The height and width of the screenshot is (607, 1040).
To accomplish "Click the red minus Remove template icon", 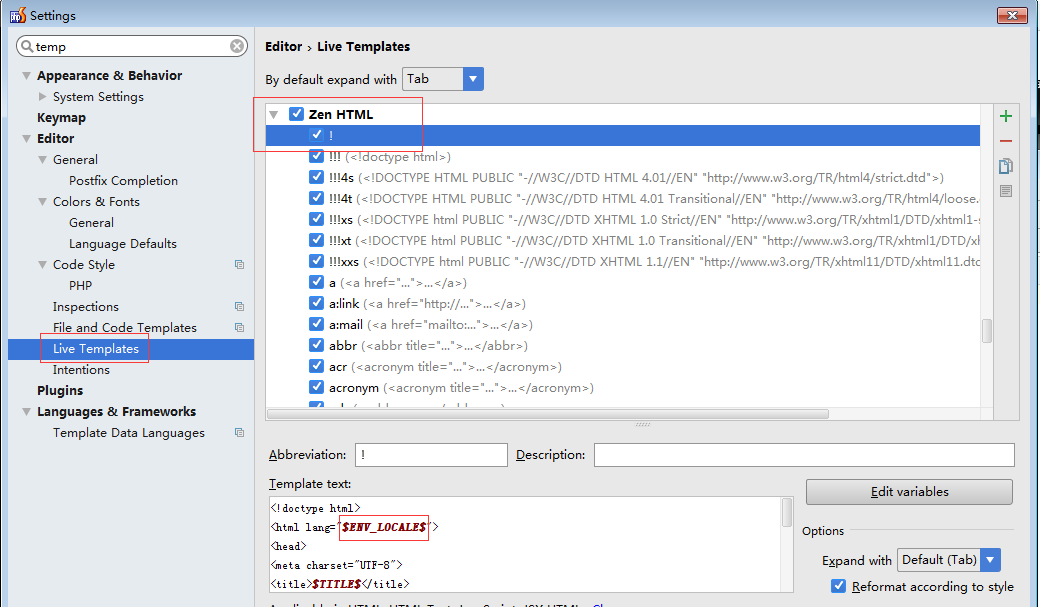I will 1006,141.
